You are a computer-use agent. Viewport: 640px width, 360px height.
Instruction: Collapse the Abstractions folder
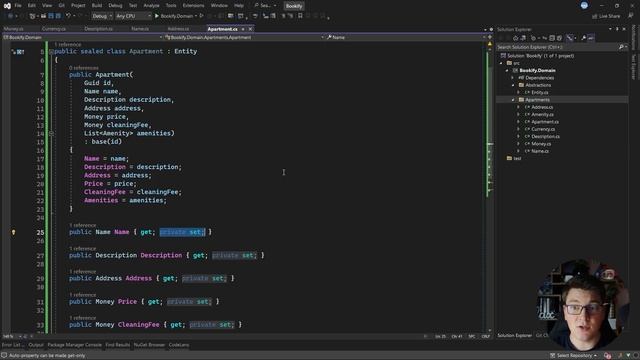click(513, 85)
